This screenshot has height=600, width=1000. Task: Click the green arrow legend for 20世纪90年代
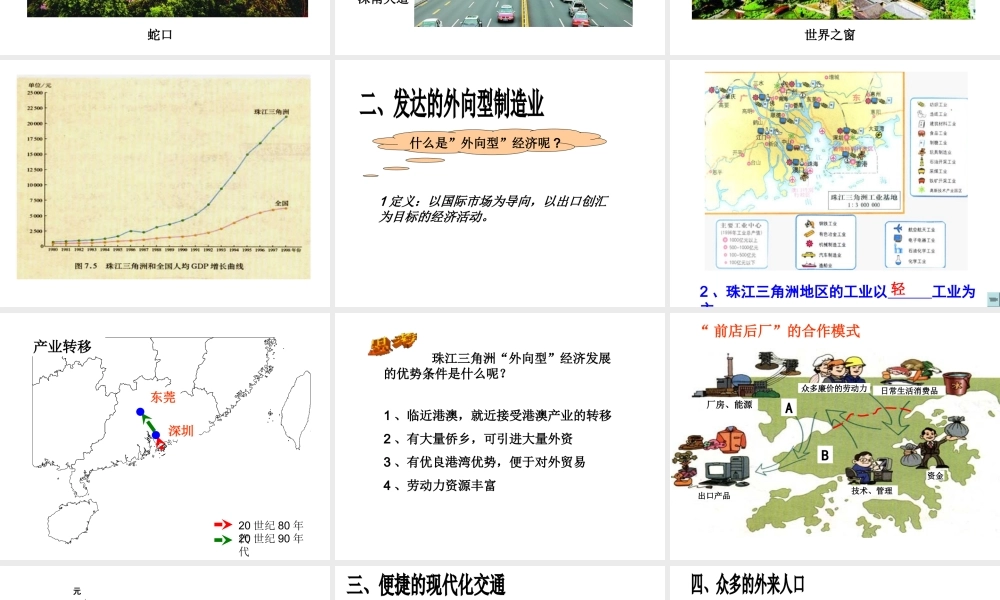click(223, 539)
